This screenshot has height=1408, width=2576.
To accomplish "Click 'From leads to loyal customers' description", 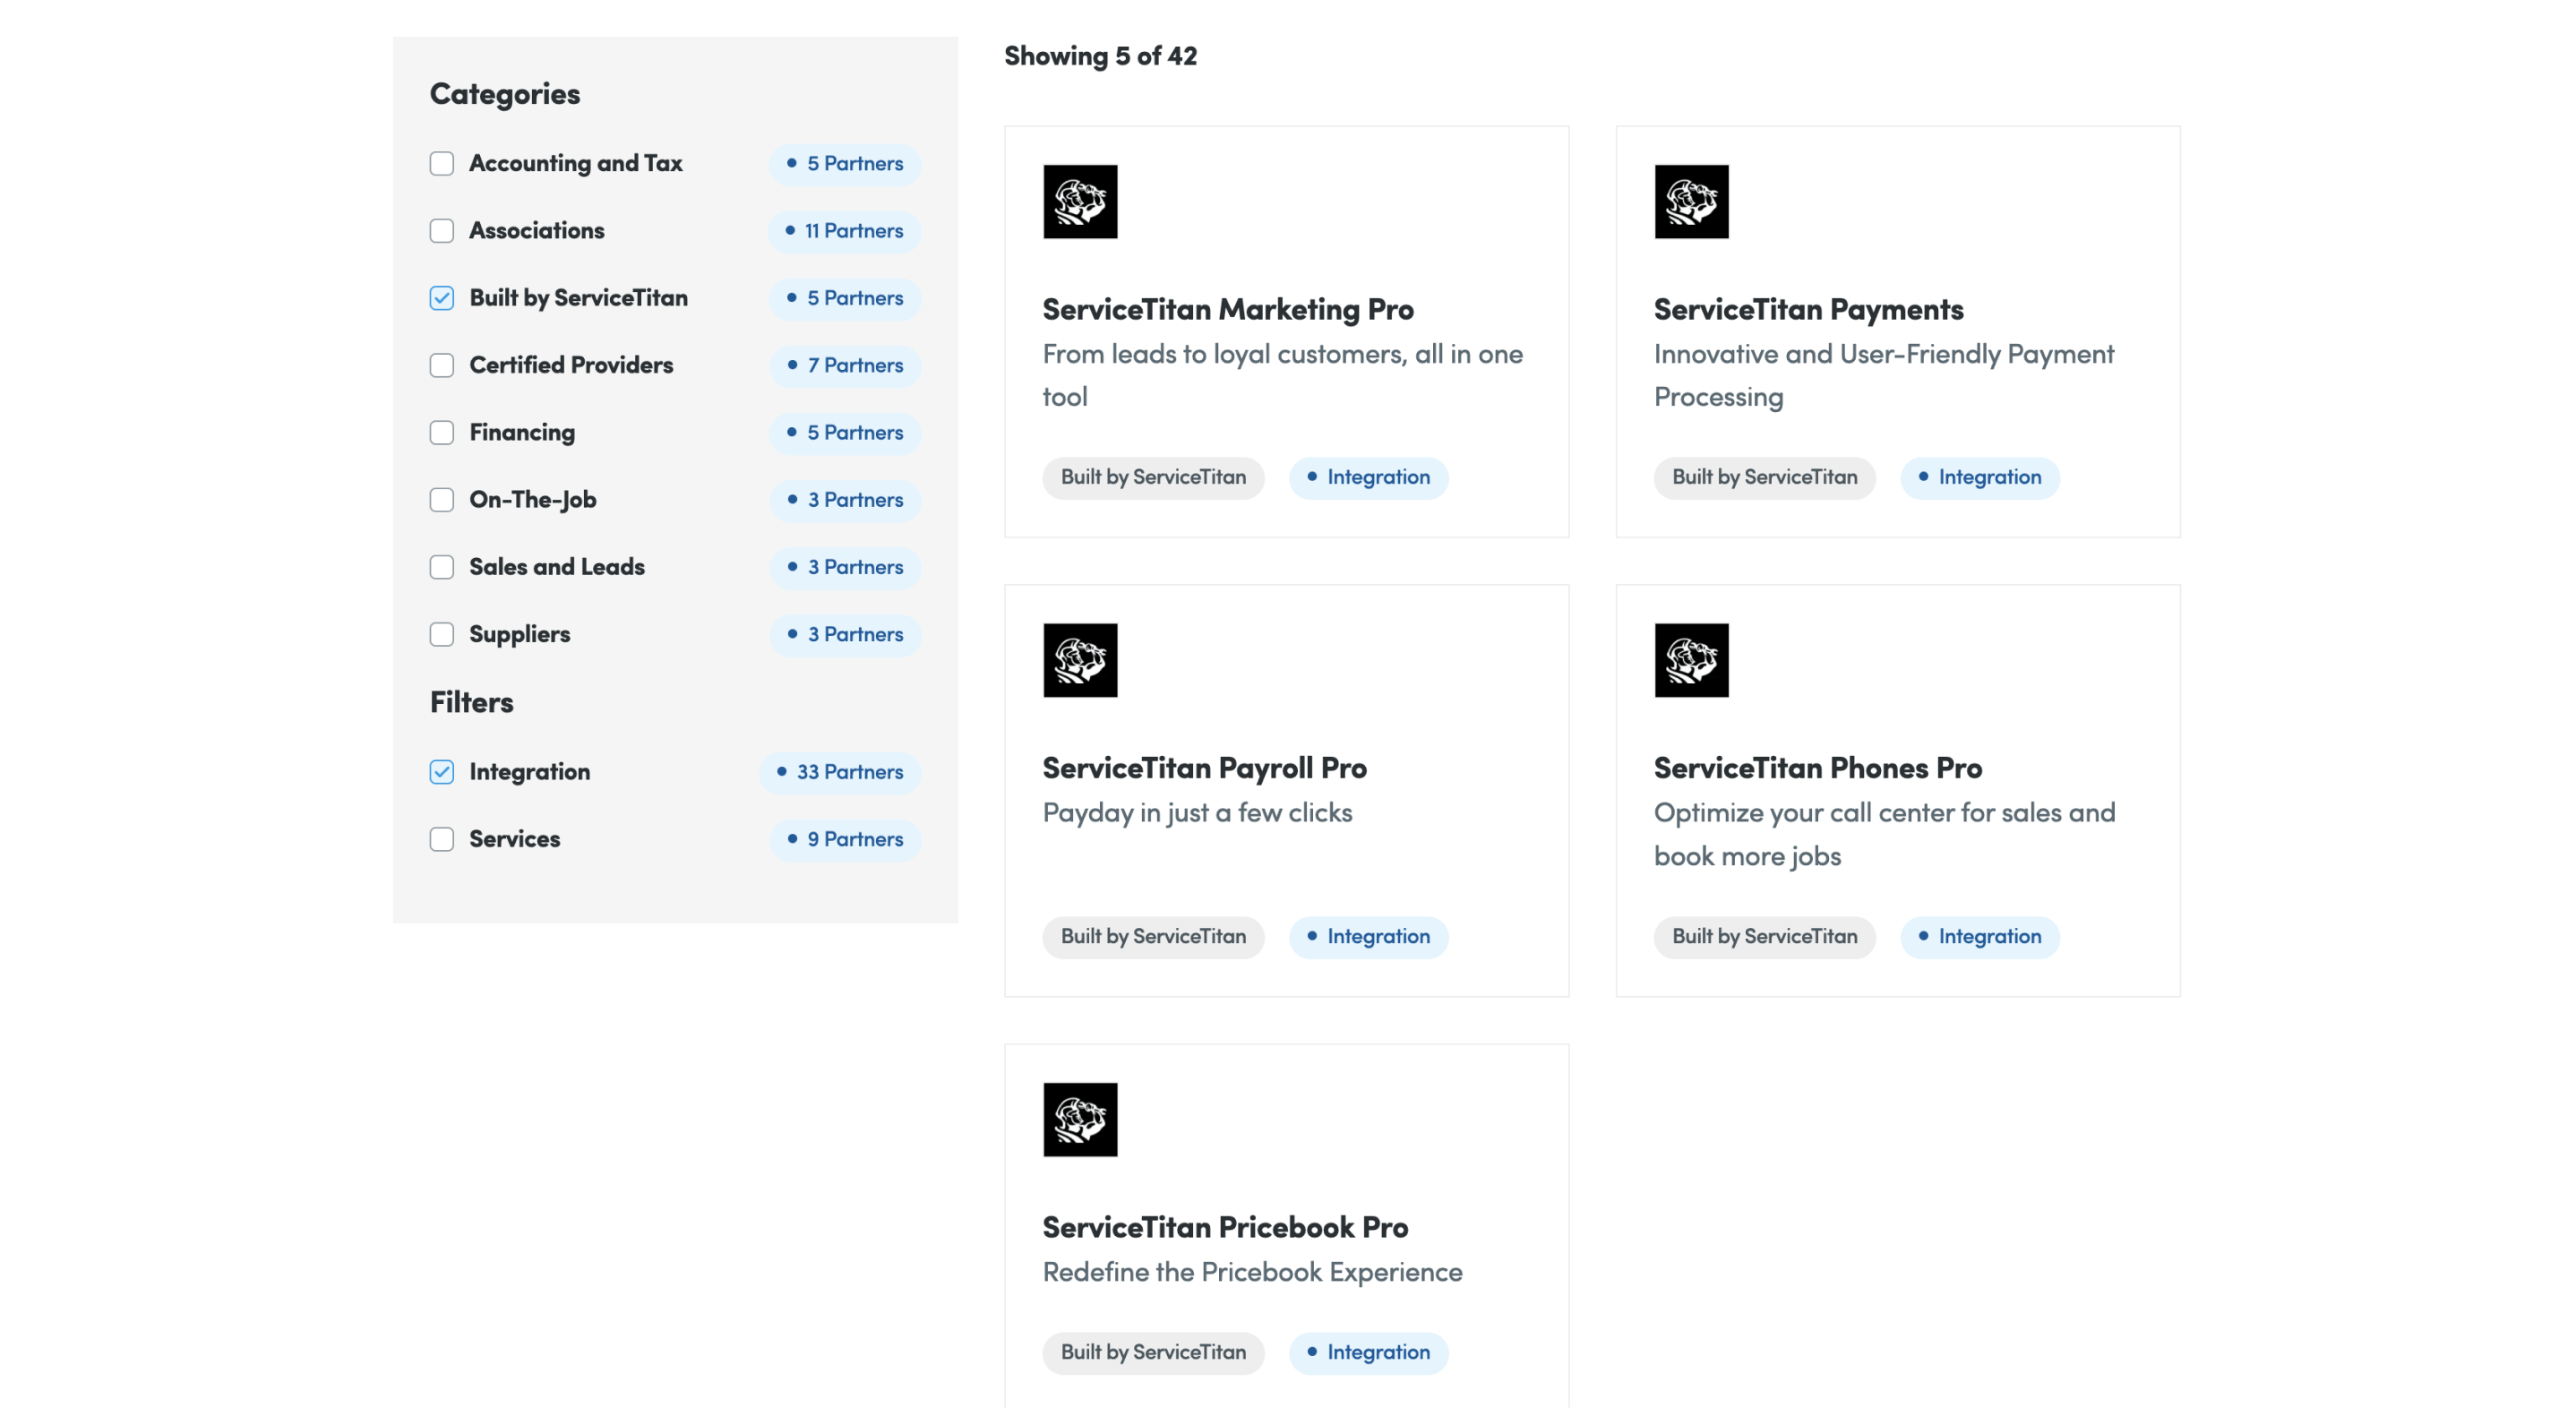I will (x=1282, y=375).
